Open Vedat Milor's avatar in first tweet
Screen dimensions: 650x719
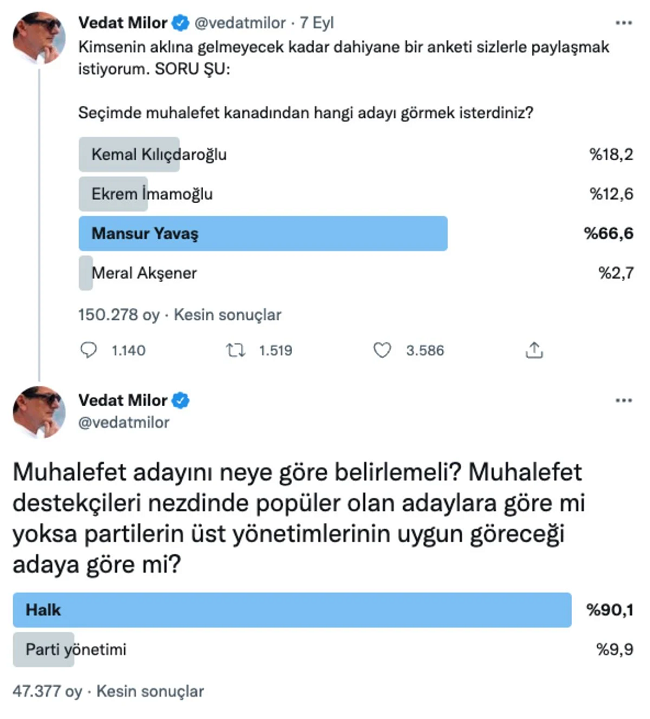tap(39, 38)
